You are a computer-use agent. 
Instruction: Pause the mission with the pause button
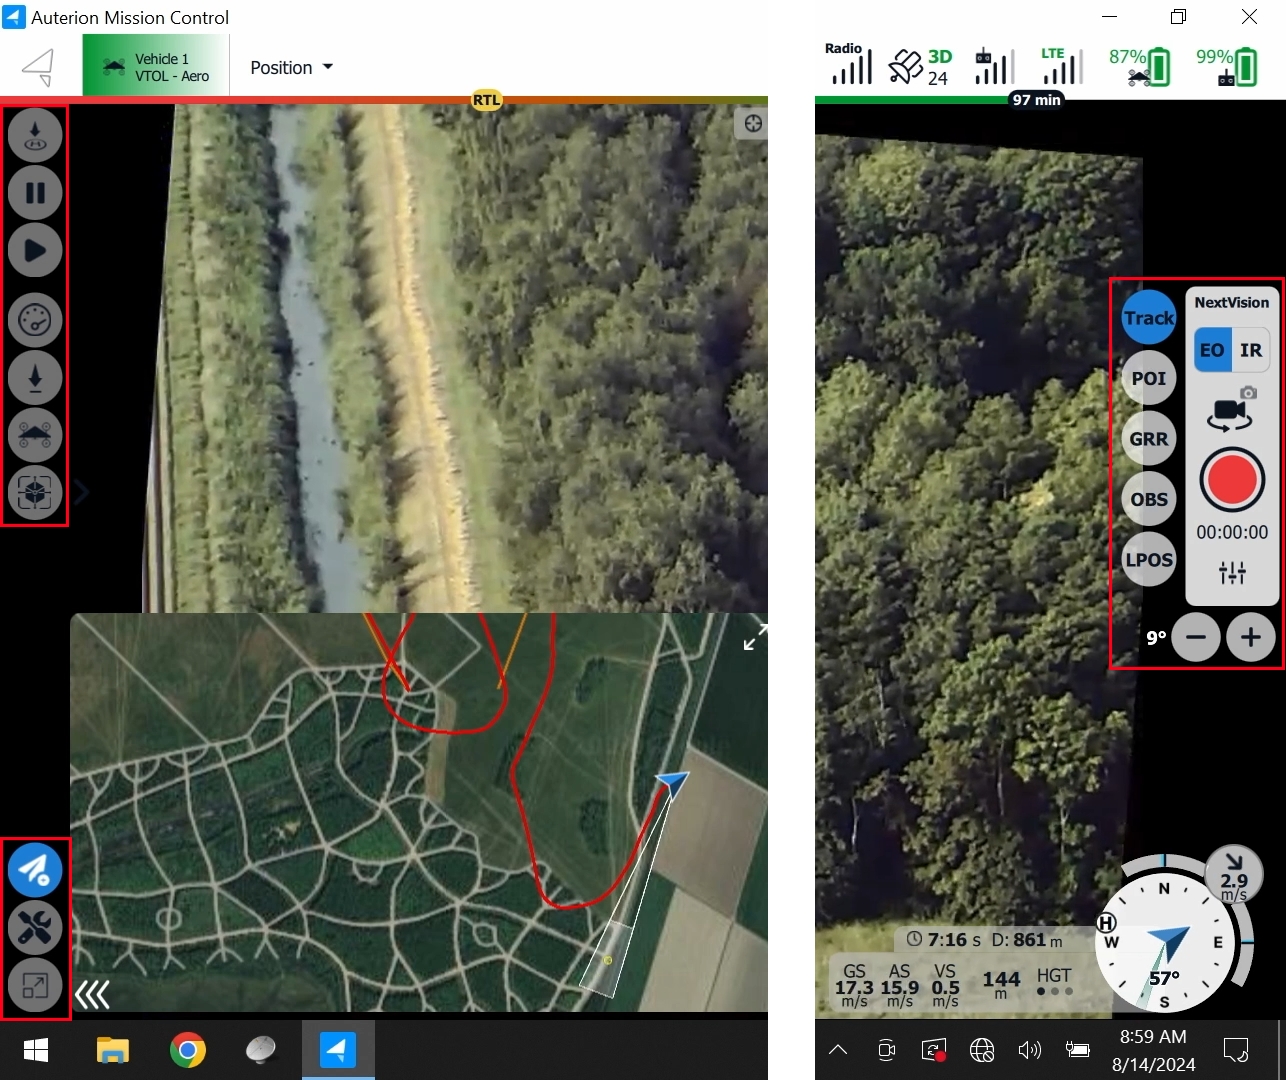[x=35, y=193]
